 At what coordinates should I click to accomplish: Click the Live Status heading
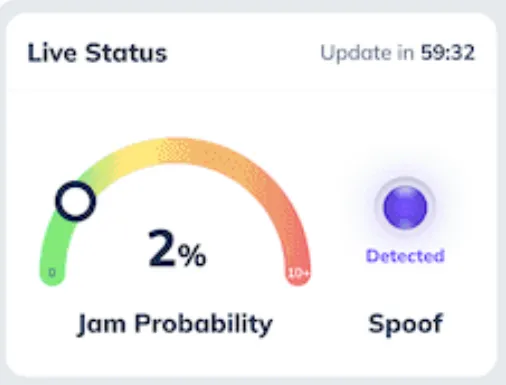pos(97,53)
